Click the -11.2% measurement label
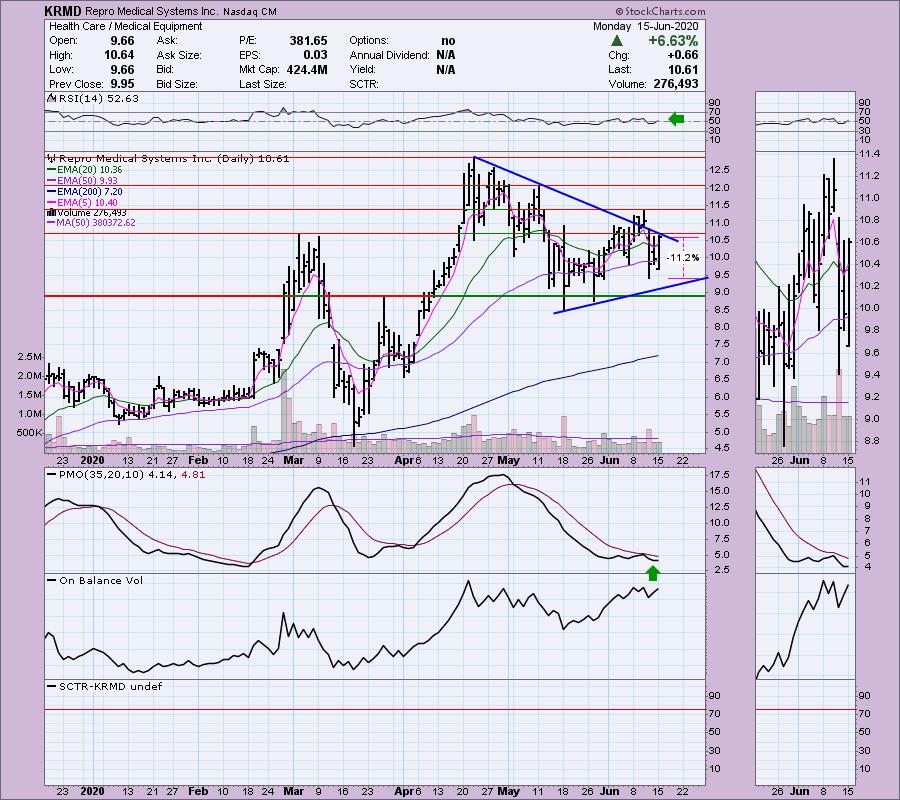The image size is (900, 800). (x=683, y=258)
